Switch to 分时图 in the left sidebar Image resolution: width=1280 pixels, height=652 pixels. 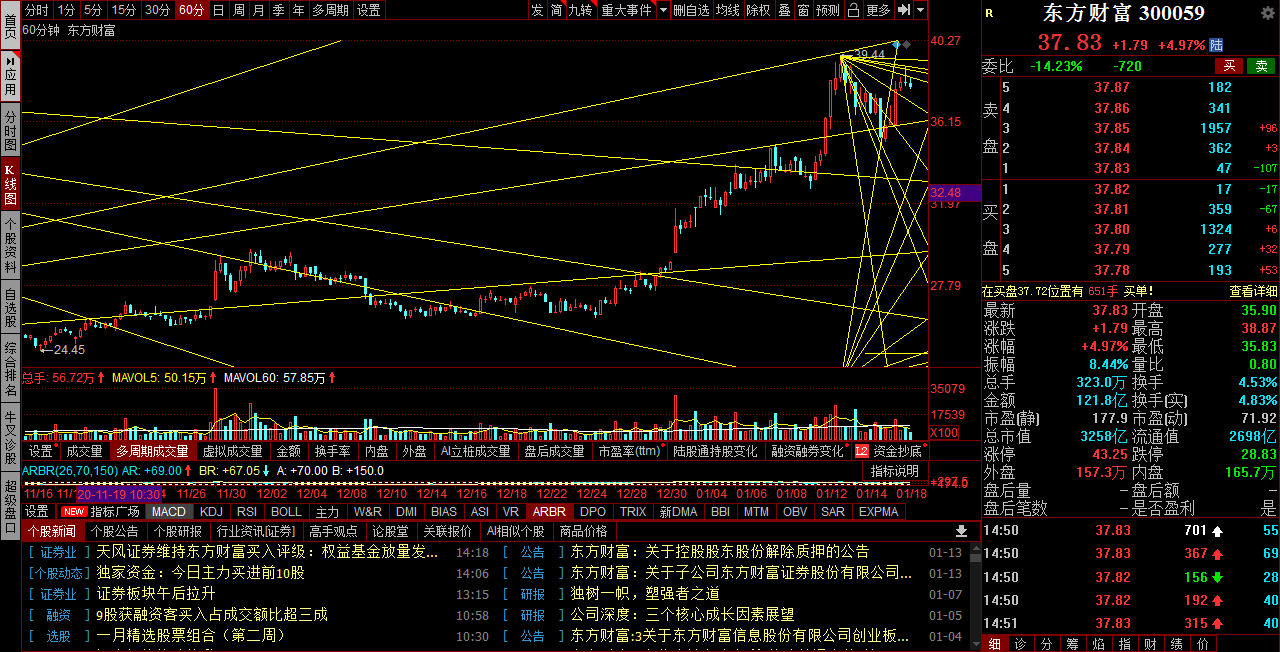tap(10, 131)
